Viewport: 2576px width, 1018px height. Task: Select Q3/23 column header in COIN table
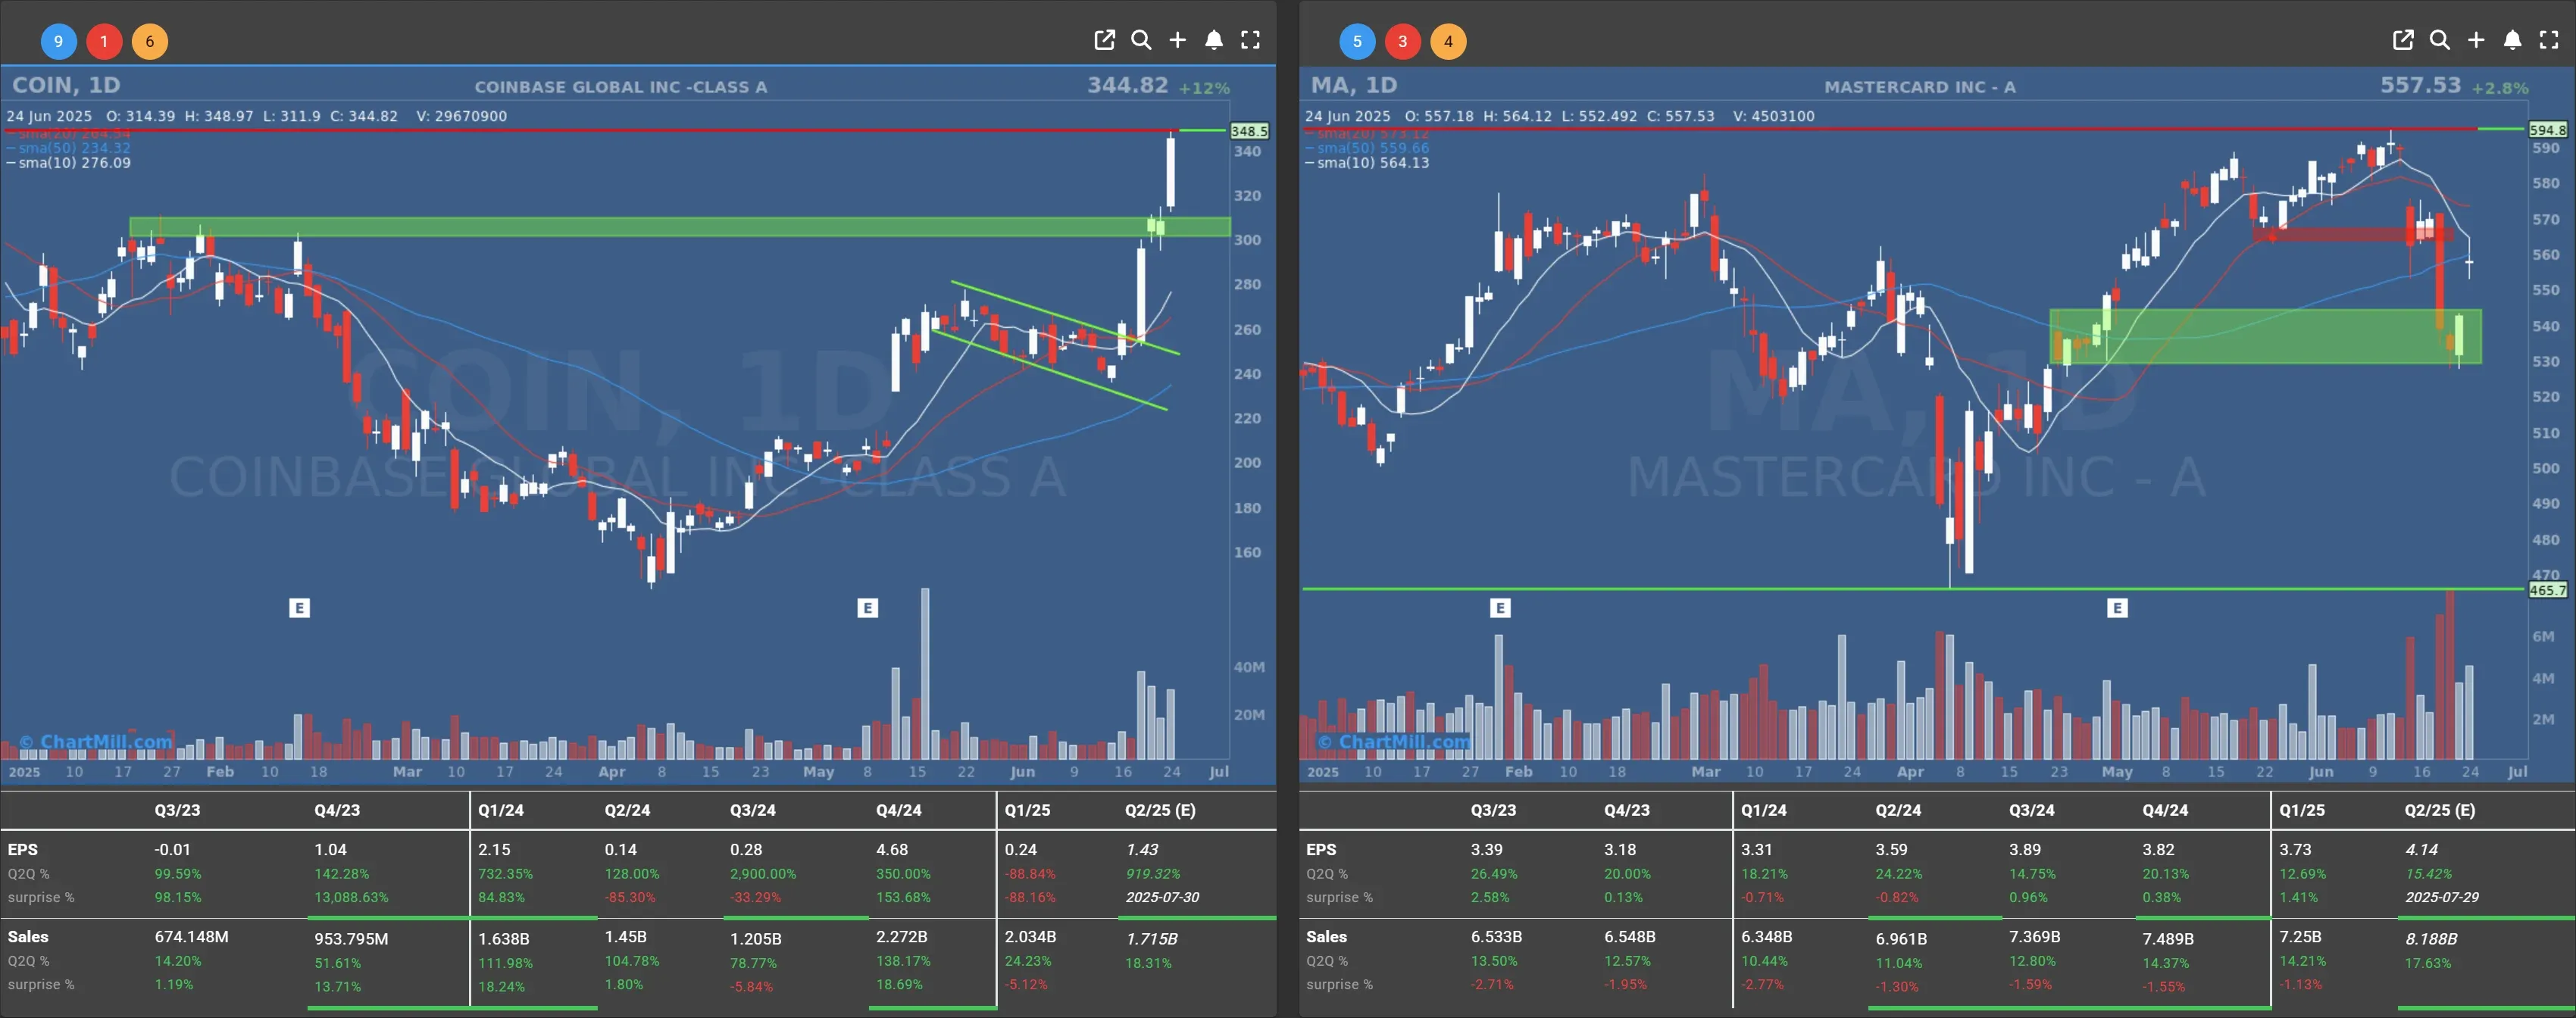pyautogui.click(x=177, y=810)
